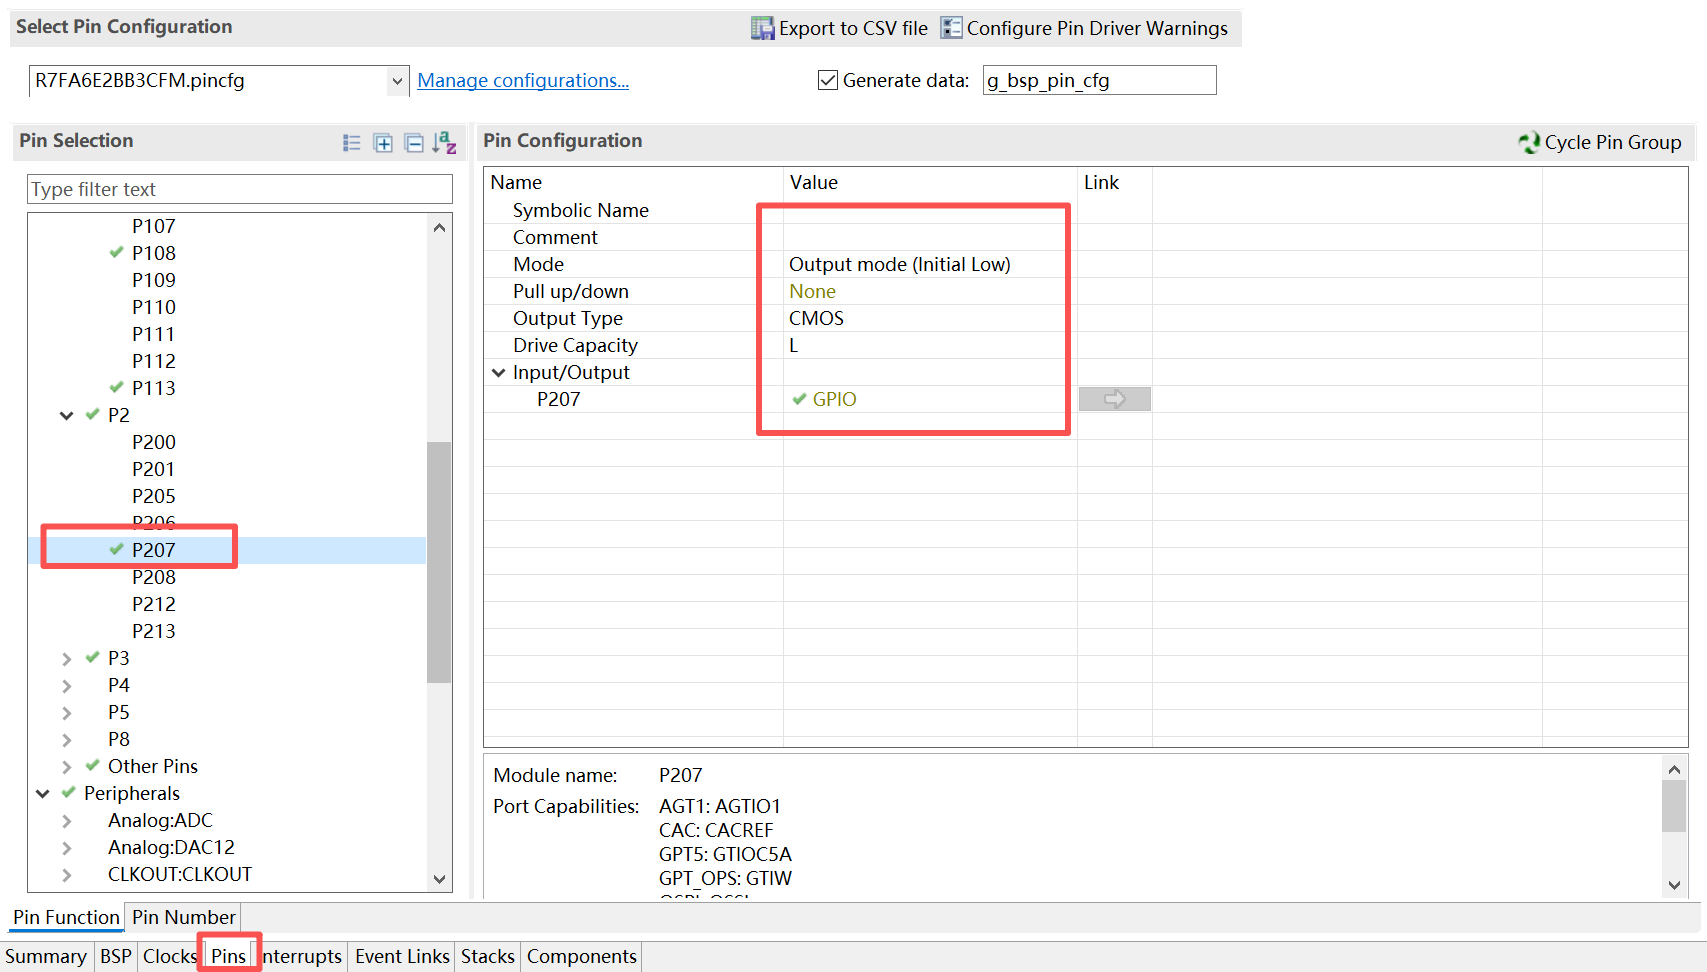Click the GPIO value for P207
Screen dimensions: 1707x972
(x=834, y=399)
